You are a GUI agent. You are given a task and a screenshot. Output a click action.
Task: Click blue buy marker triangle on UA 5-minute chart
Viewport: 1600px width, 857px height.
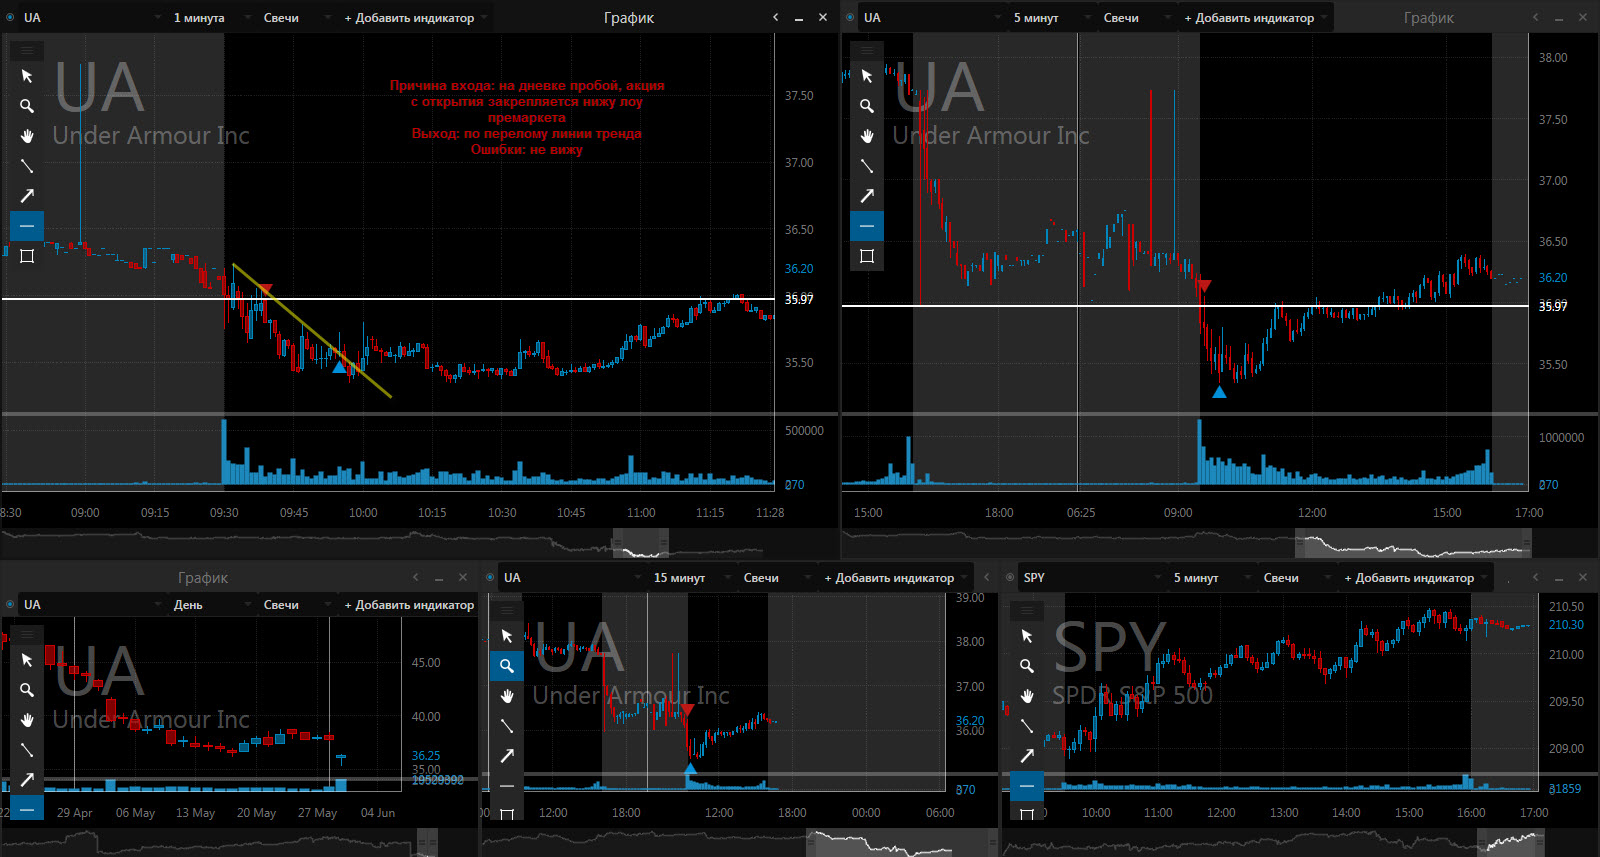tap(1219, 392)
